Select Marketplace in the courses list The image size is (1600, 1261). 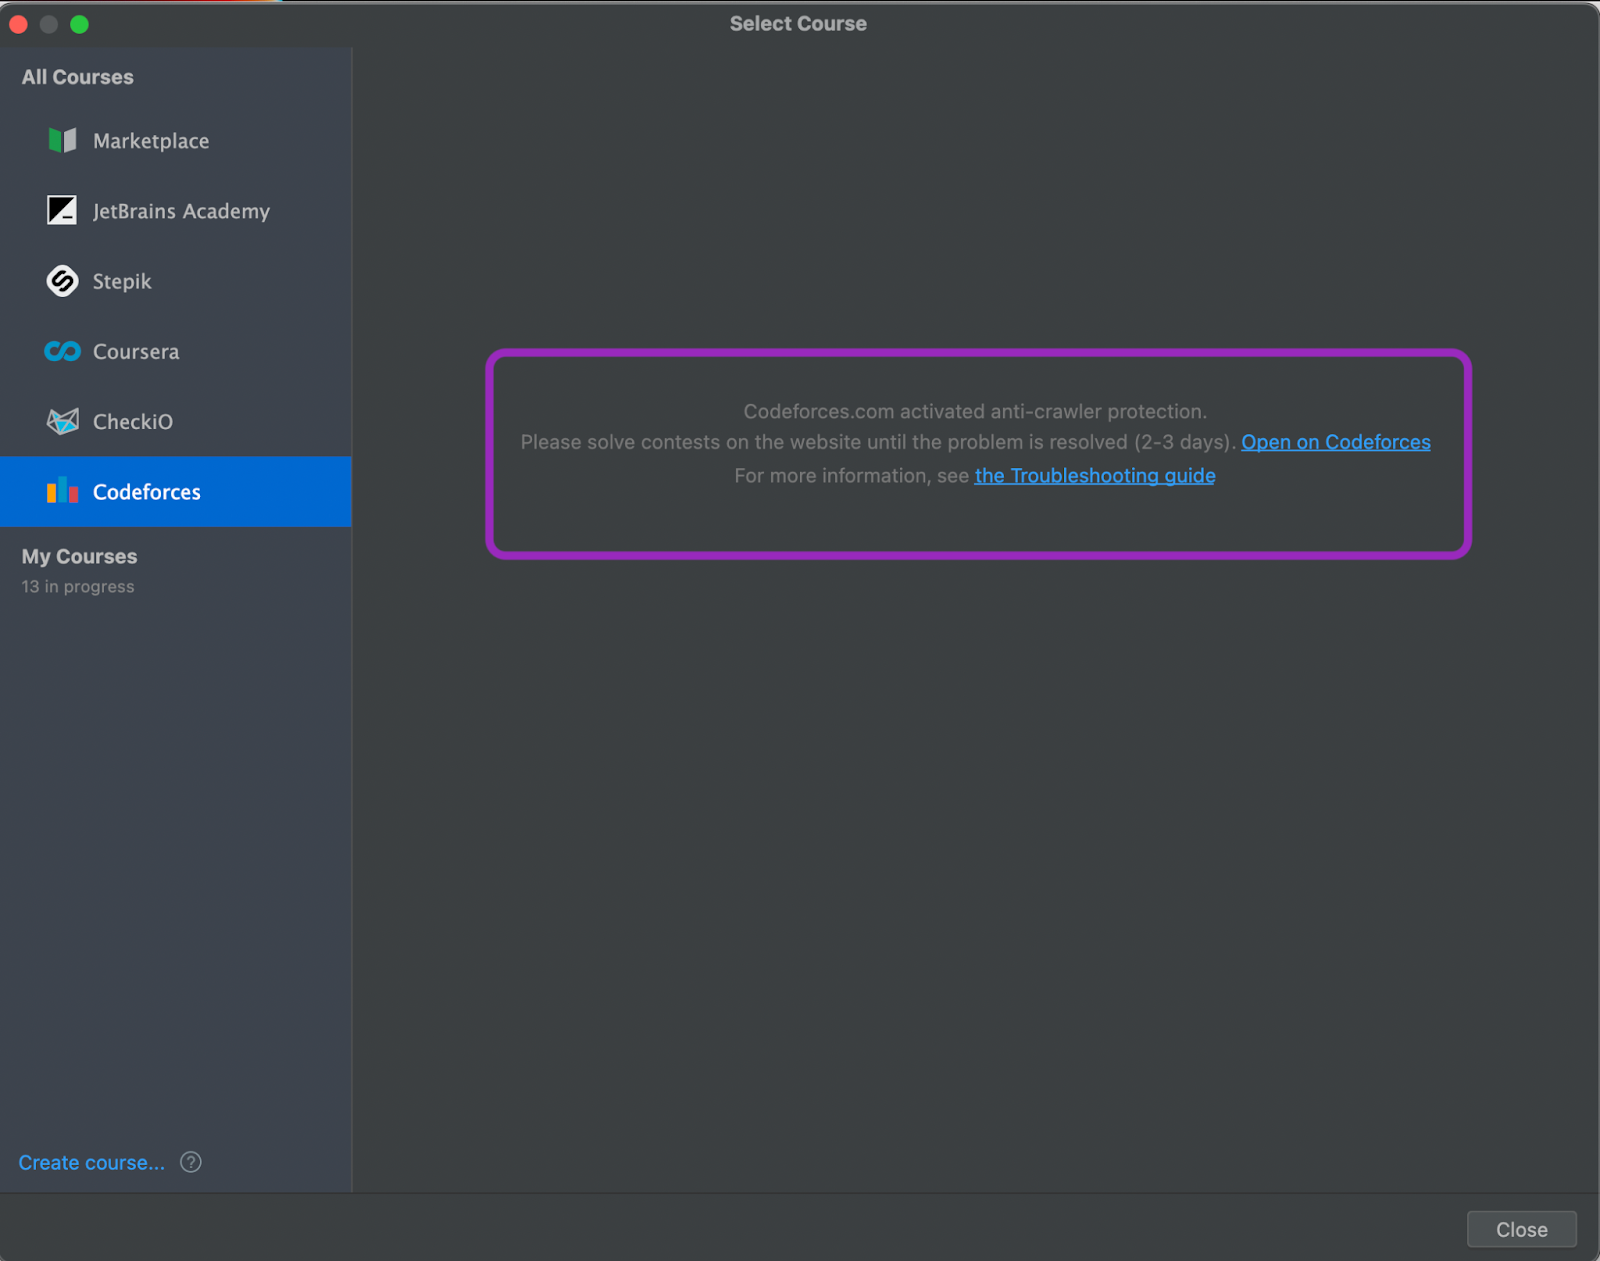176,141
